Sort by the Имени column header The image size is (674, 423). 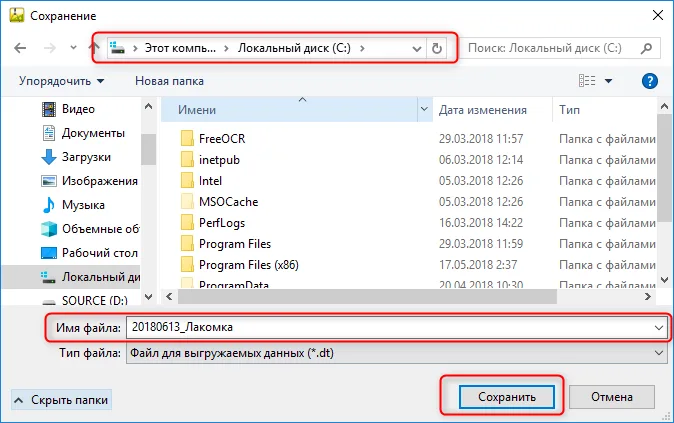[289, 110]
